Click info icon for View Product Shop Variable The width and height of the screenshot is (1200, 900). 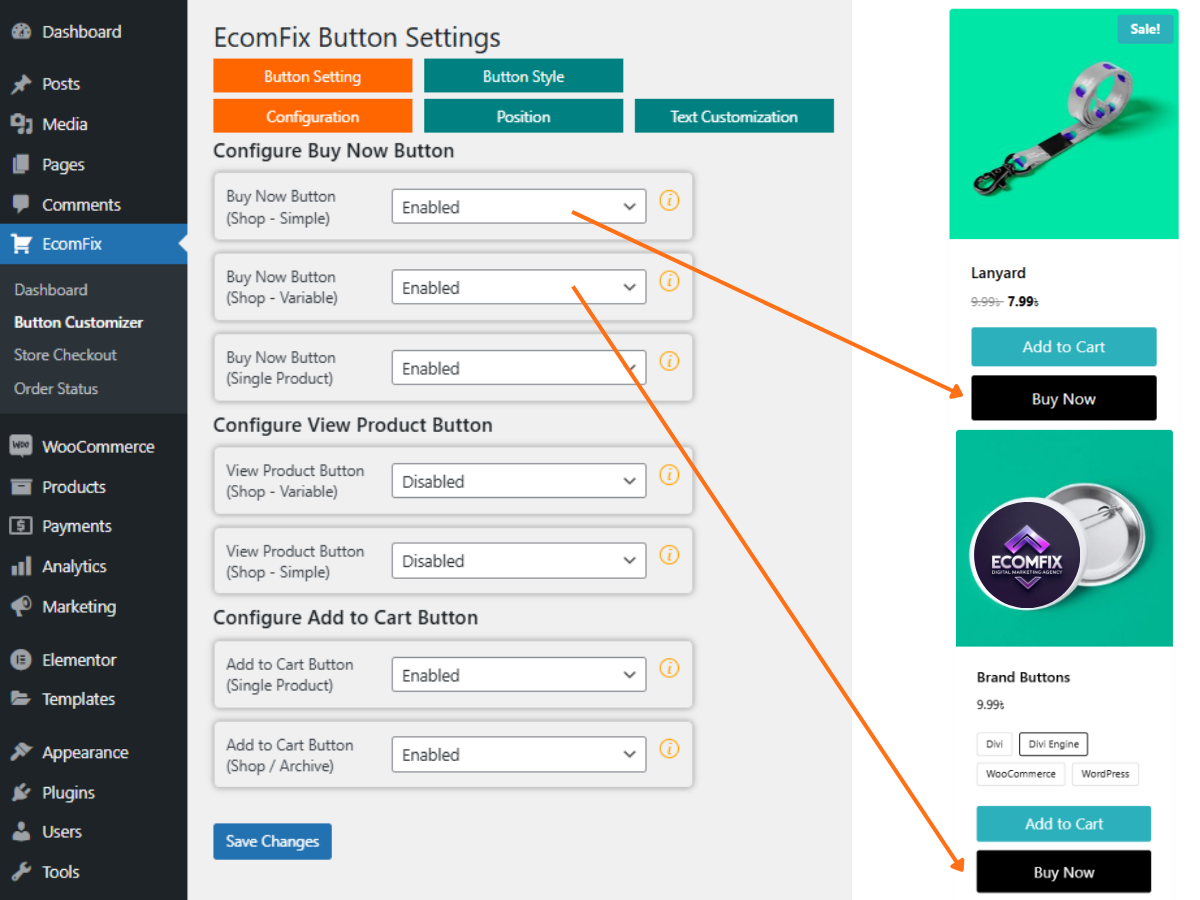click(669, 474)
